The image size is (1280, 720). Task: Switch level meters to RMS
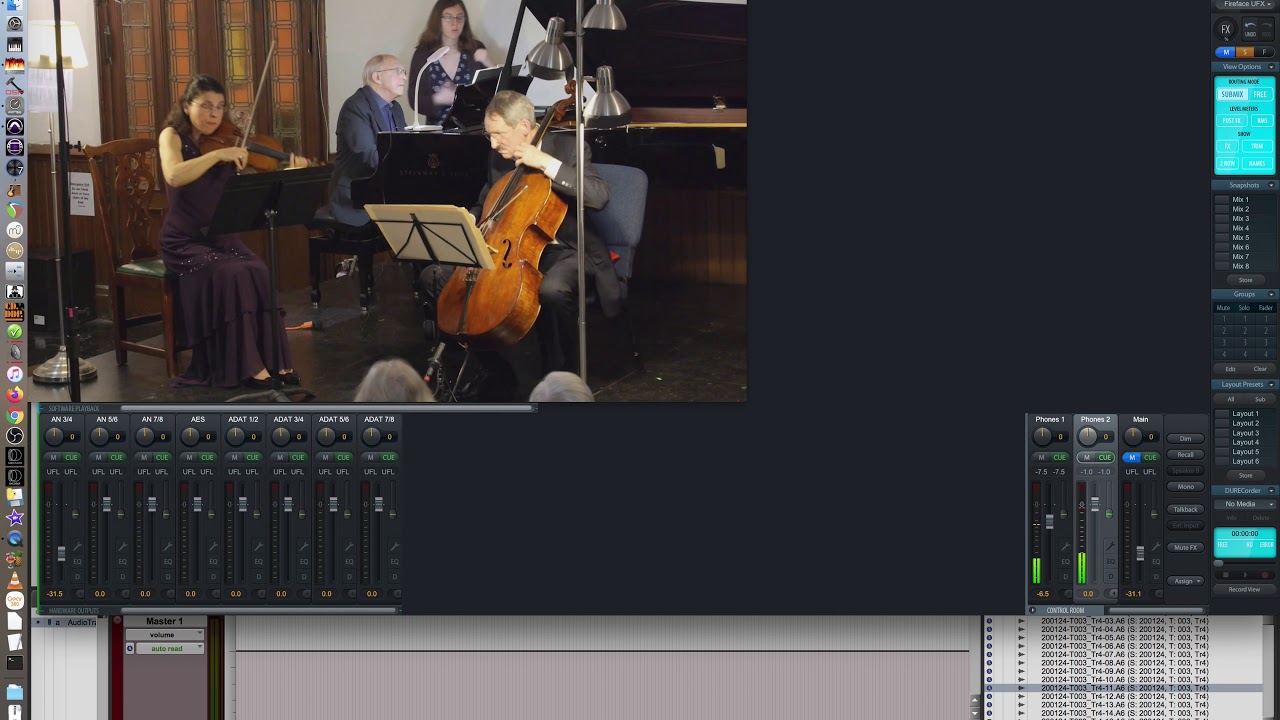pyautogui.click(x=1261, y=120)
